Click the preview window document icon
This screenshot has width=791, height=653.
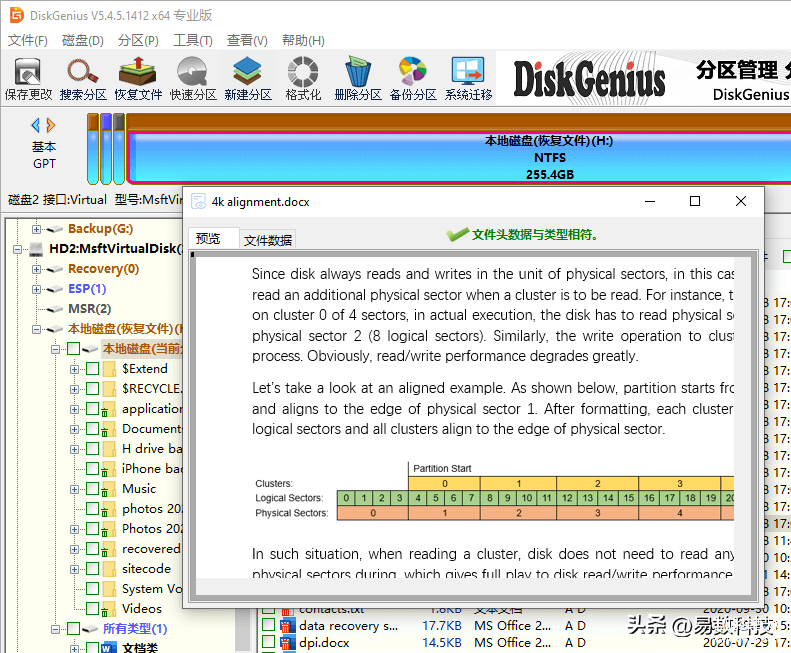[x=198, y=201]
